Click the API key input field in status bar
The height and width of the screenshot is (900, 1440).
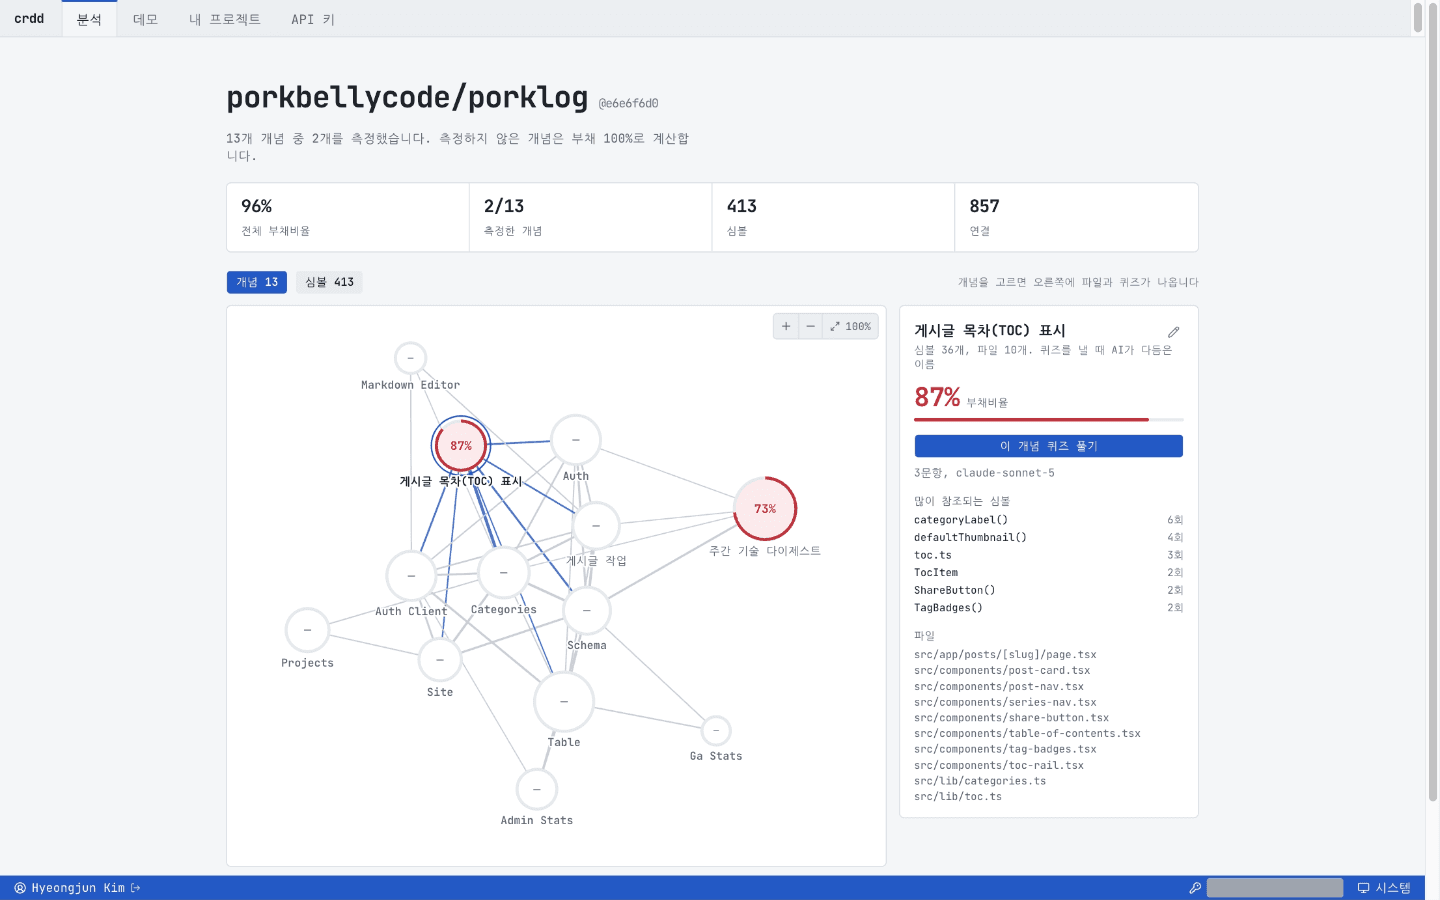pos(1275,888)
